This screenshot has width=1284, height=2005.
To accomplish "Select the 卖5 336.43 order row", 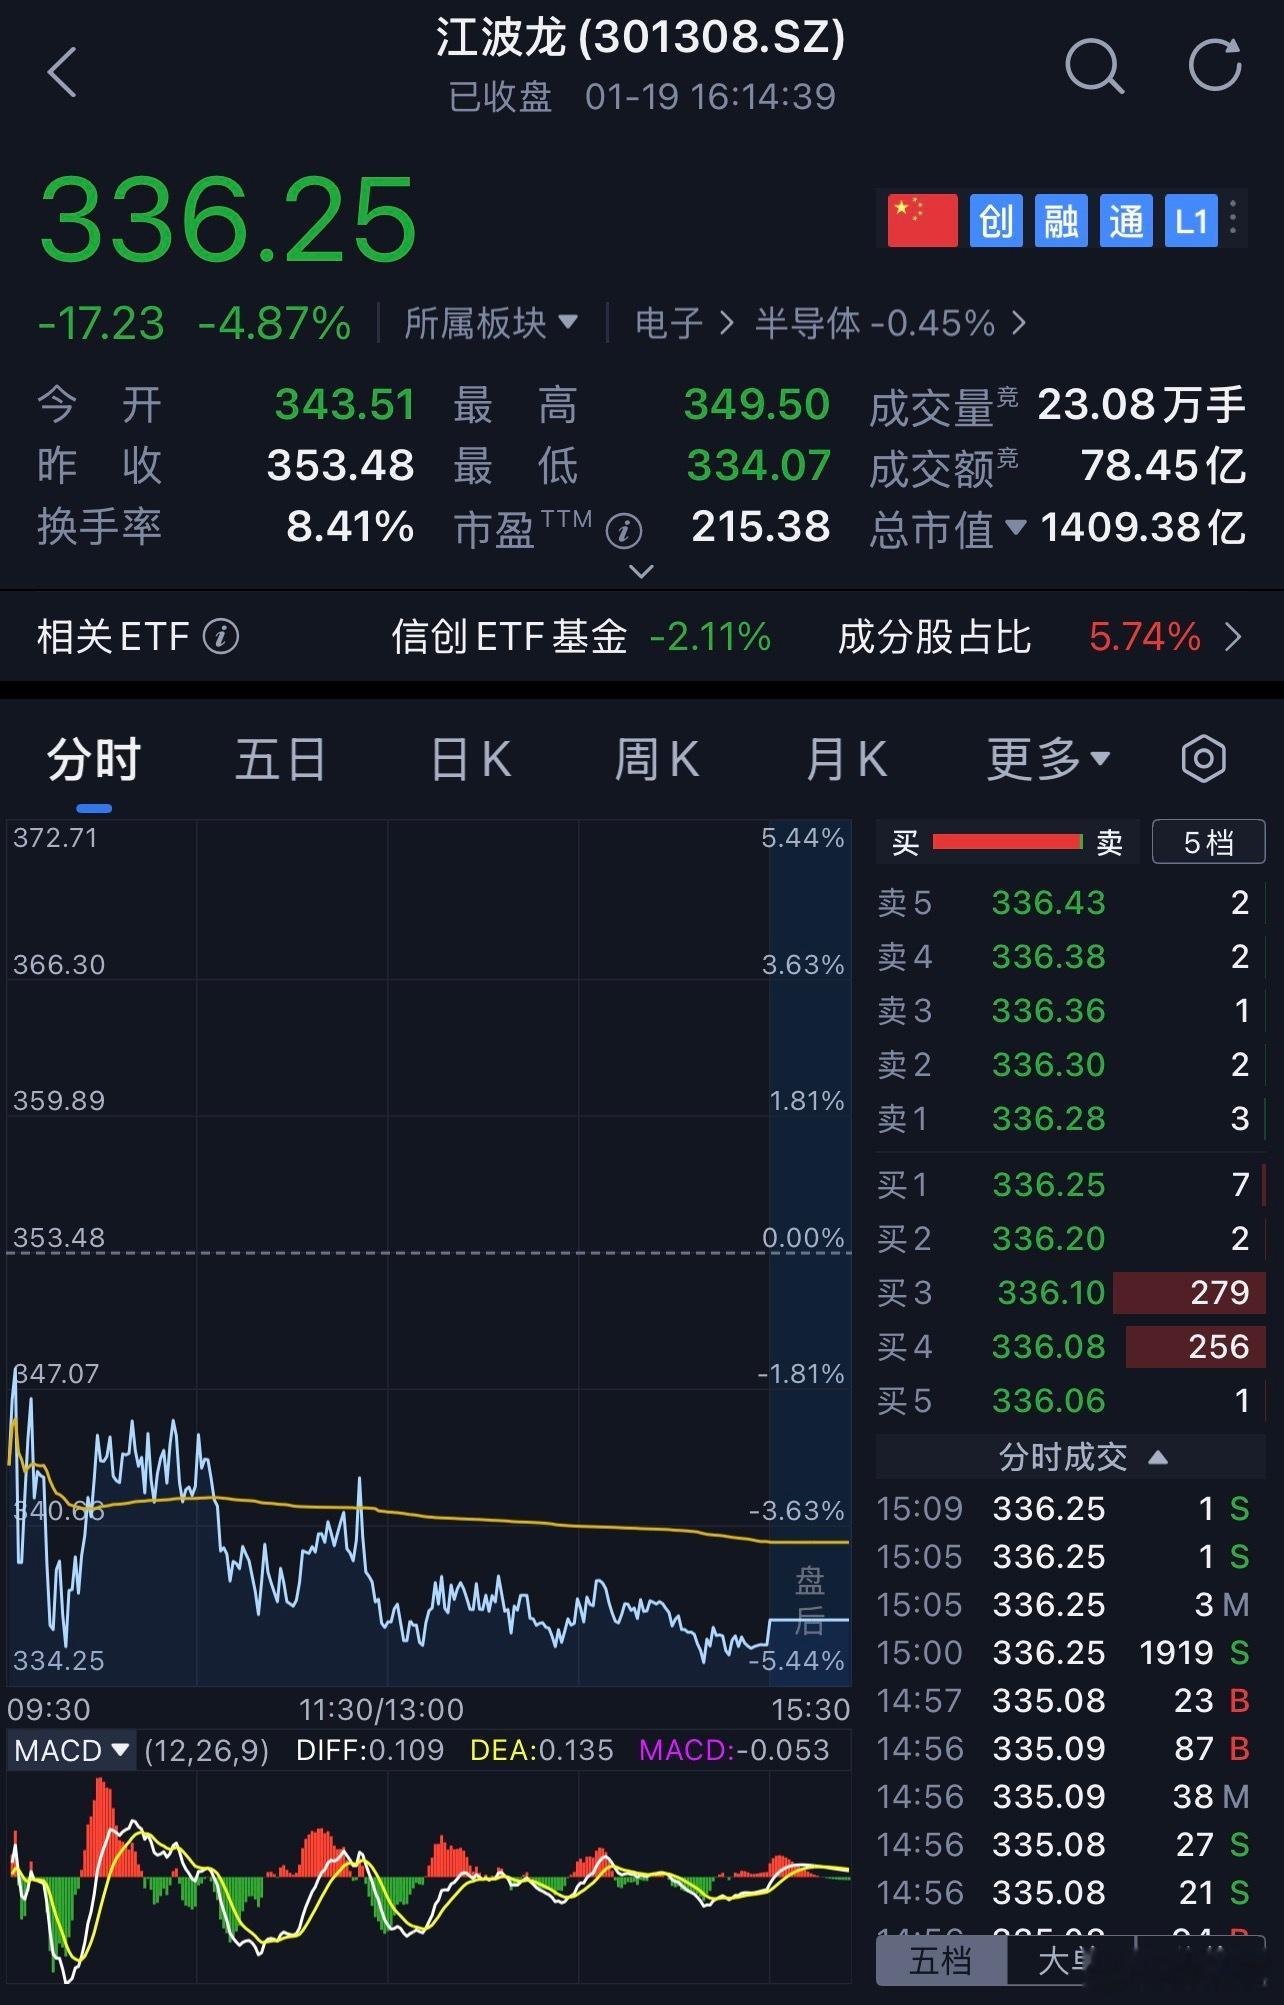I will pyautogui.click(x=1070, y=902).
